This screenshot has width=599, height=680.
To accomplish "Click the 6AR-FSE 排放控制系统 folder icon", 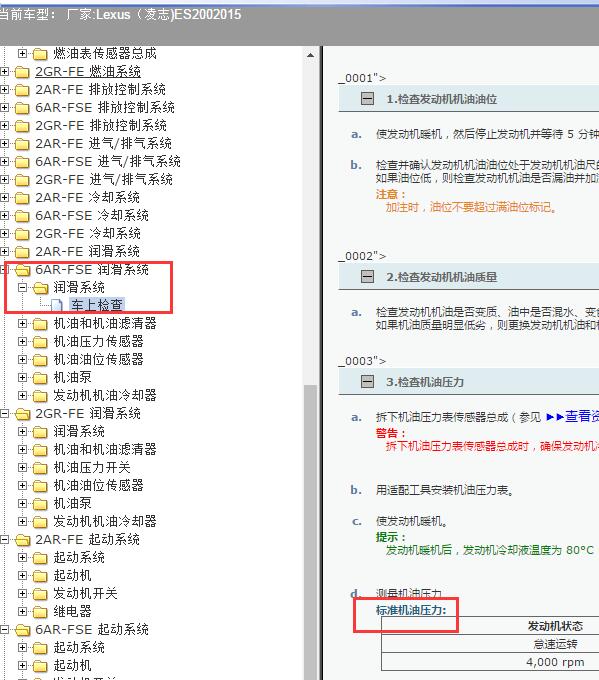I will click(x=22, y=108).
